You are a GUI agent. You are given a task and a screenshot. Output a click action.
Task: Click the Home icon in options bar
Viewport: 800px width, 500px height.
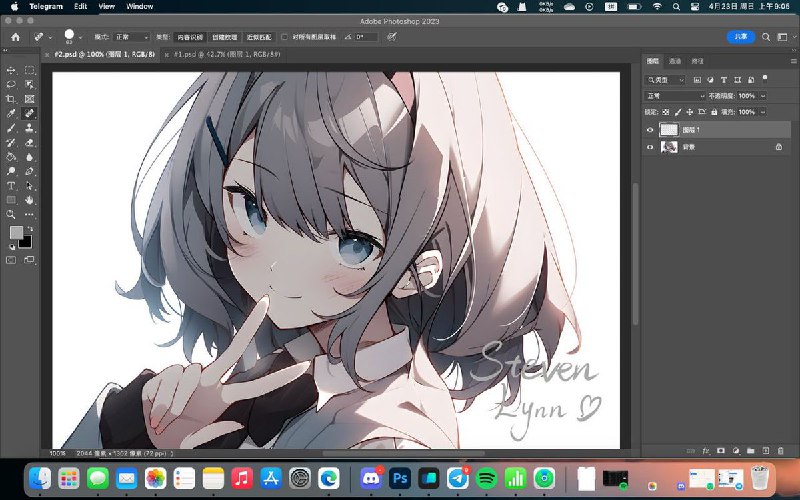[x=15, y=37]
